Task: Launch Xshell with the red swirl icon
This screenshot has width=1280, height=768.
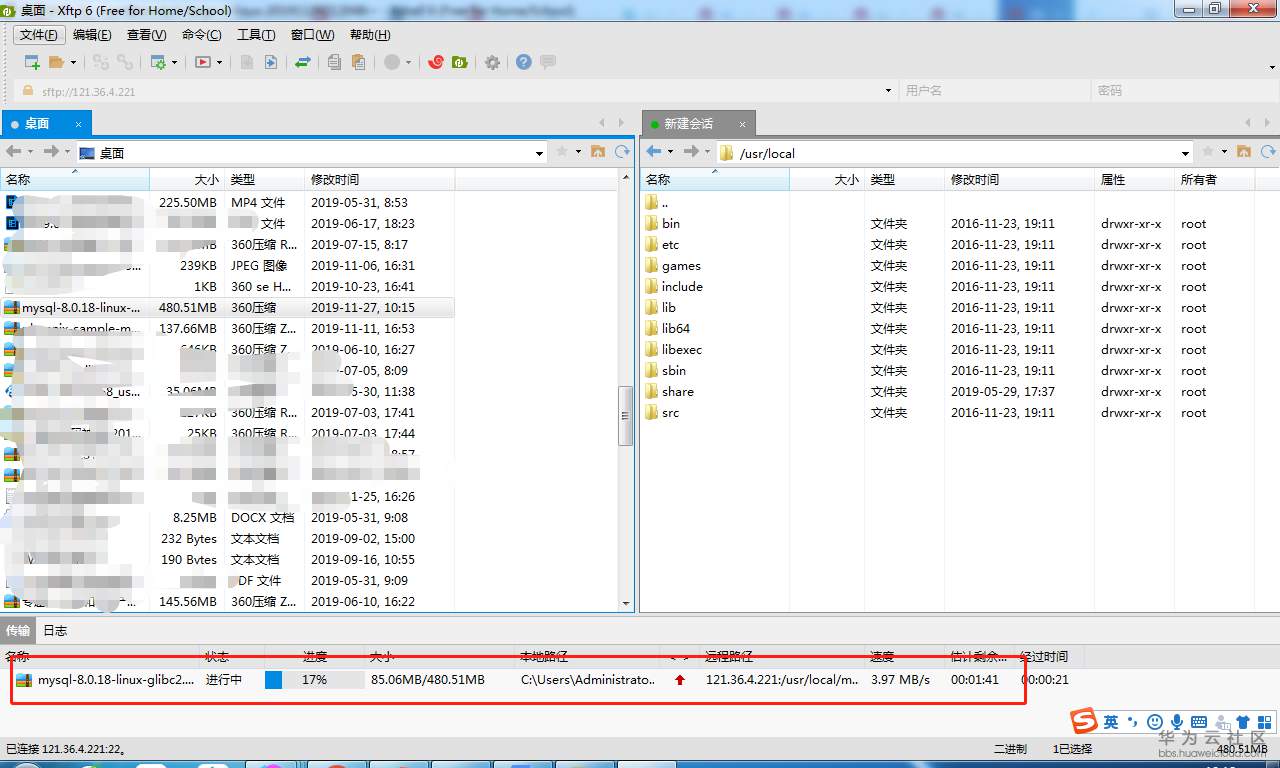Action: pyautogui.click(x=436, y=62)
